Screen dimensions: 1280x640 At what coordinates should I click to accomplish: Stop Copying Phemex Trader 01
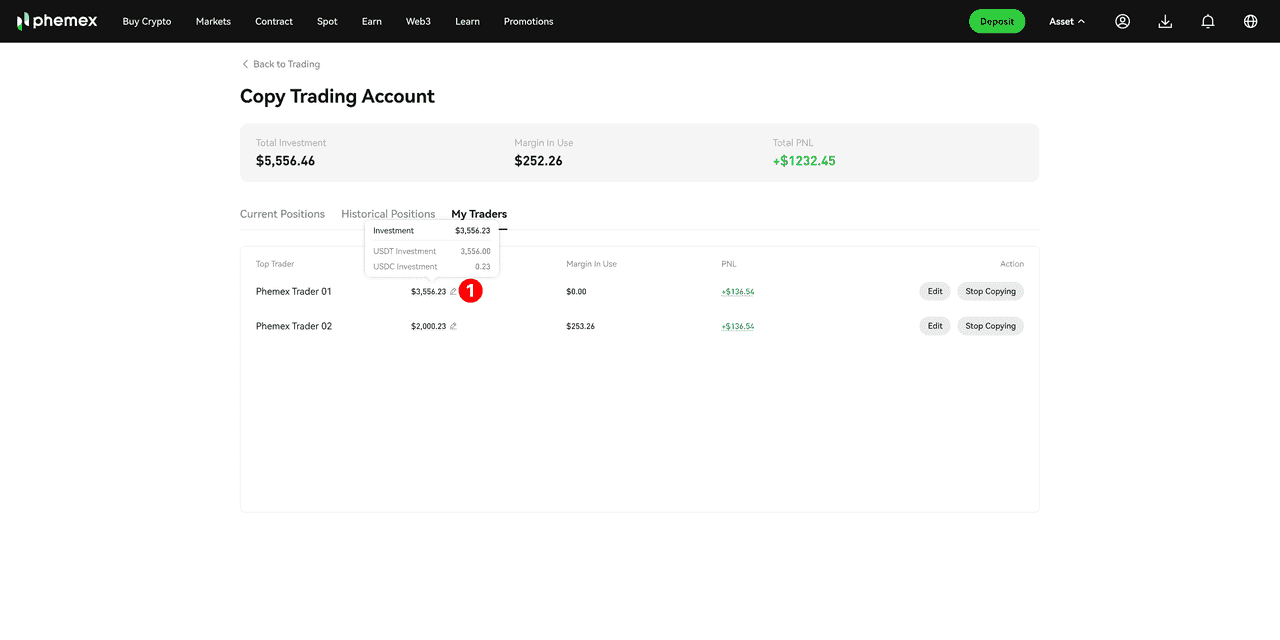point(990,292)
